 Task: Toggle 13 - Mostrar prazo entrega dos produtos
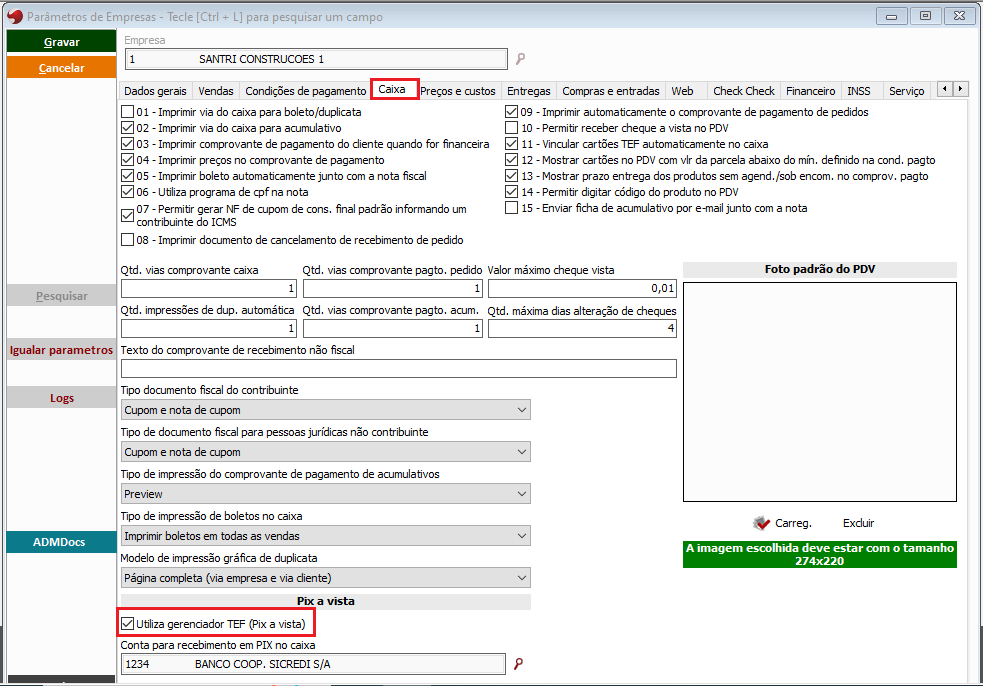click(511, 176)
